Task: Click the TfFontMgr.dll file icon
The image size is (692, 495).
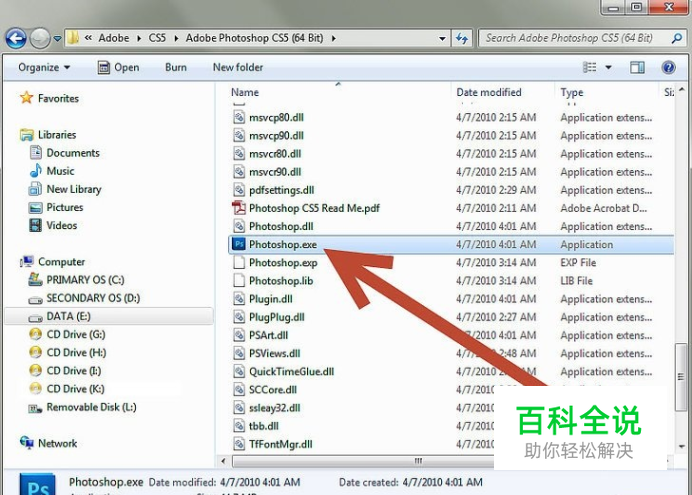Action: [239, 444]
